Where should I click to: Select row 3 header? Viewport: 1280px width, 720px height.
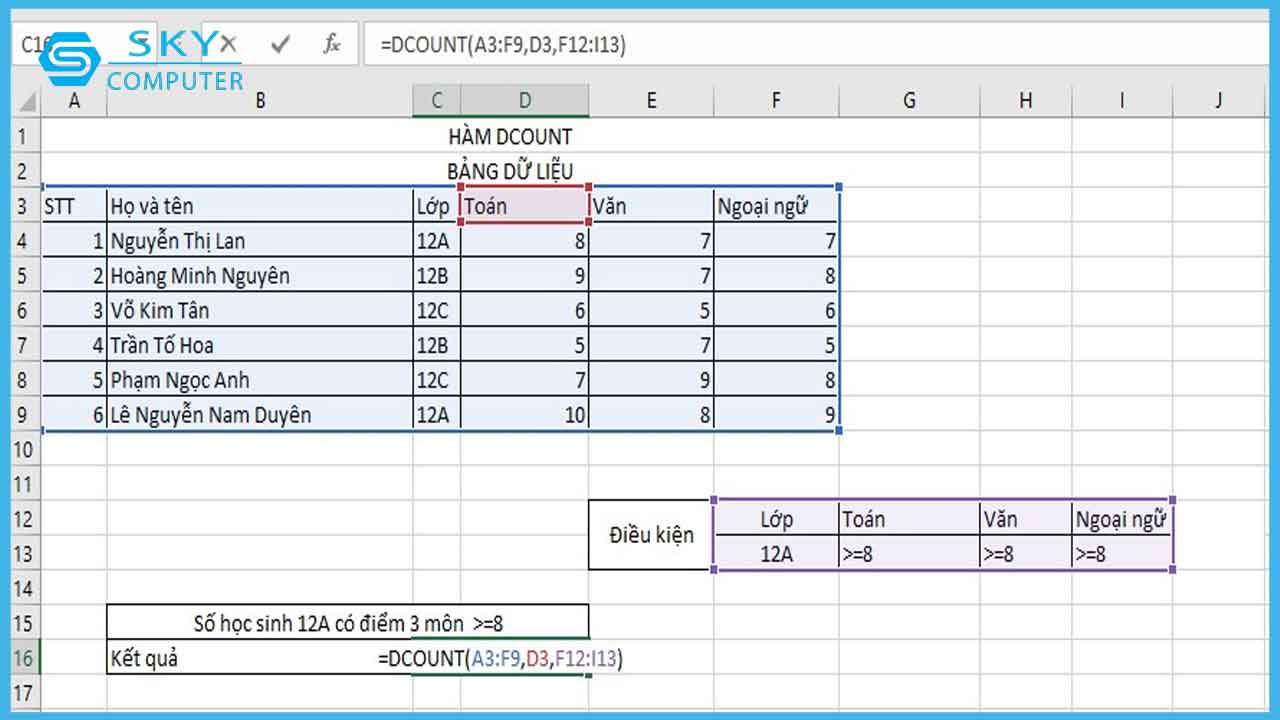pyautogui.click(x=27, y=206)
